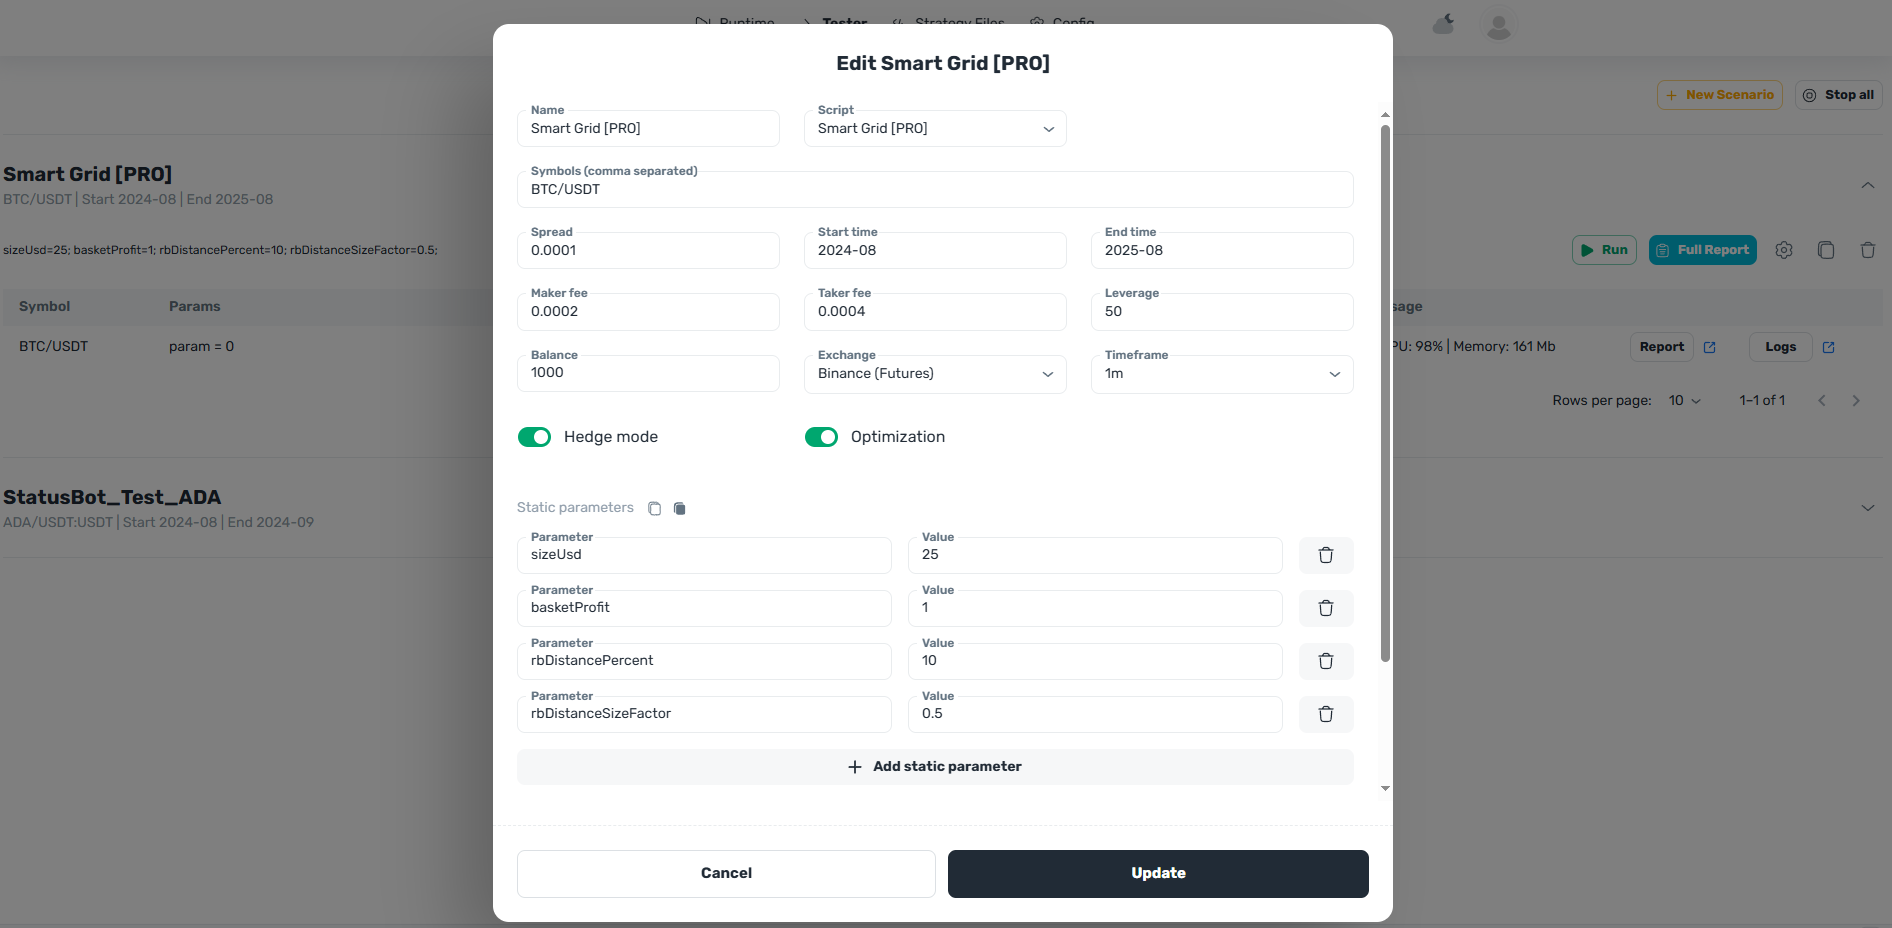This screenshot has width=1892, height=928.
Task: Delete the sizeUsd parameter row
Action: coord(1325,555)
